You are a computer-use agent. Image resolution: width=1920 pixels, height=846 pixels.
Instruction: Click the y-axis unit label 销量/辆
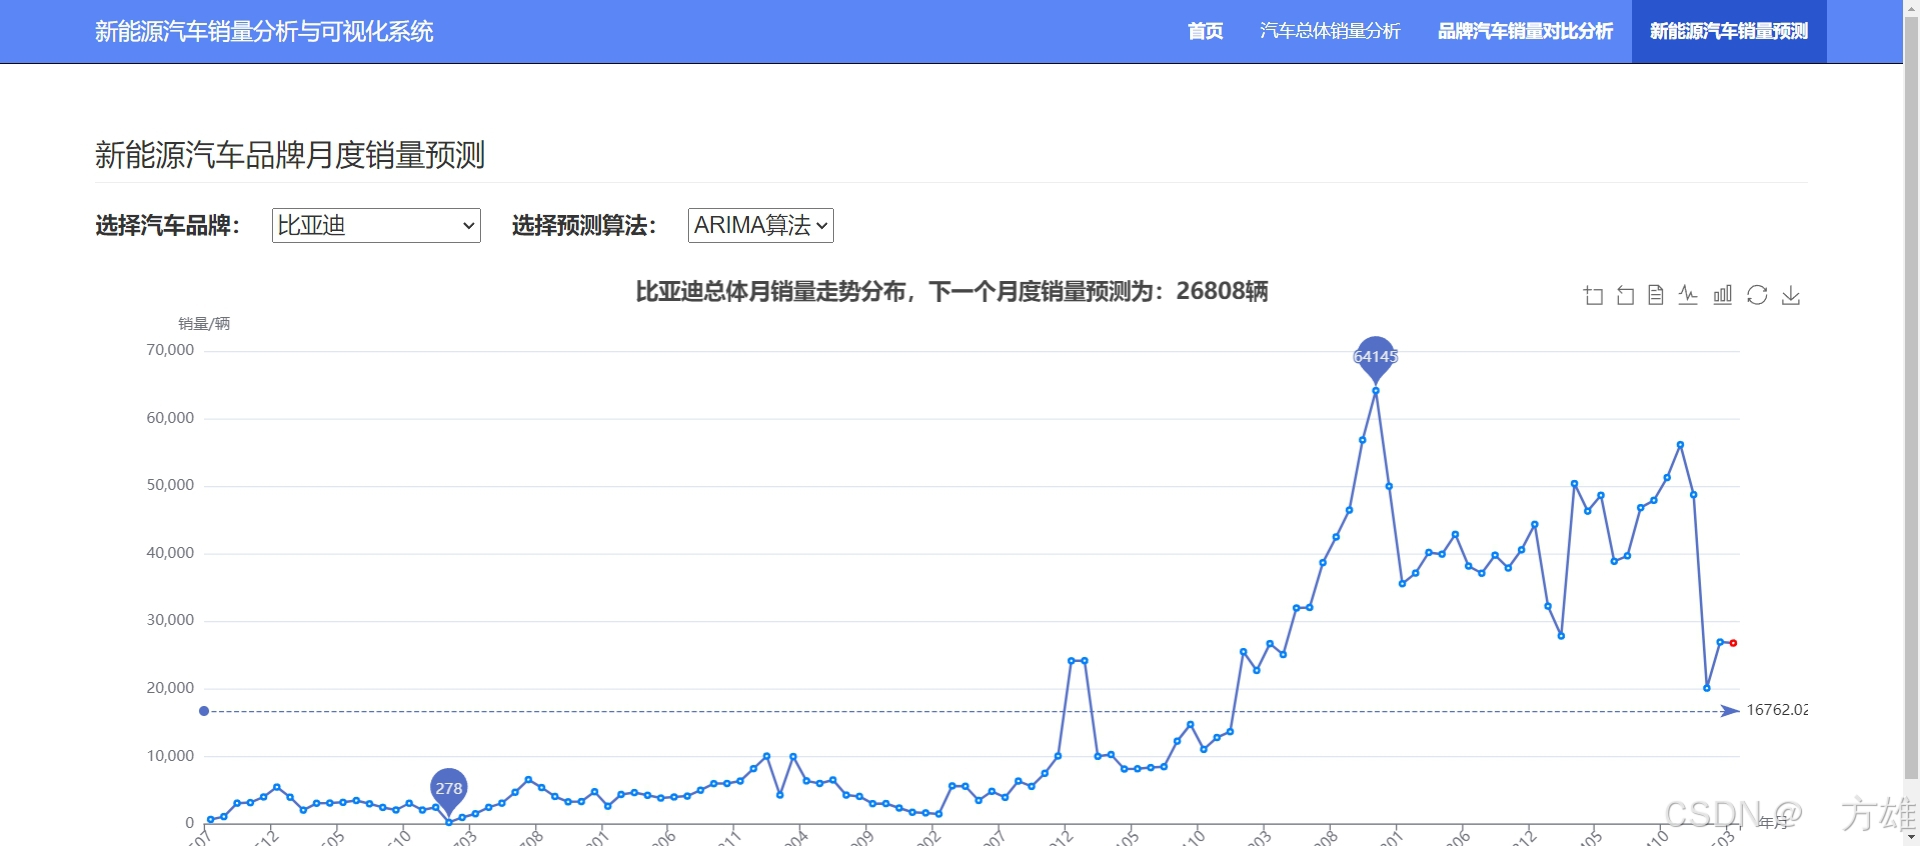(204, 323)
